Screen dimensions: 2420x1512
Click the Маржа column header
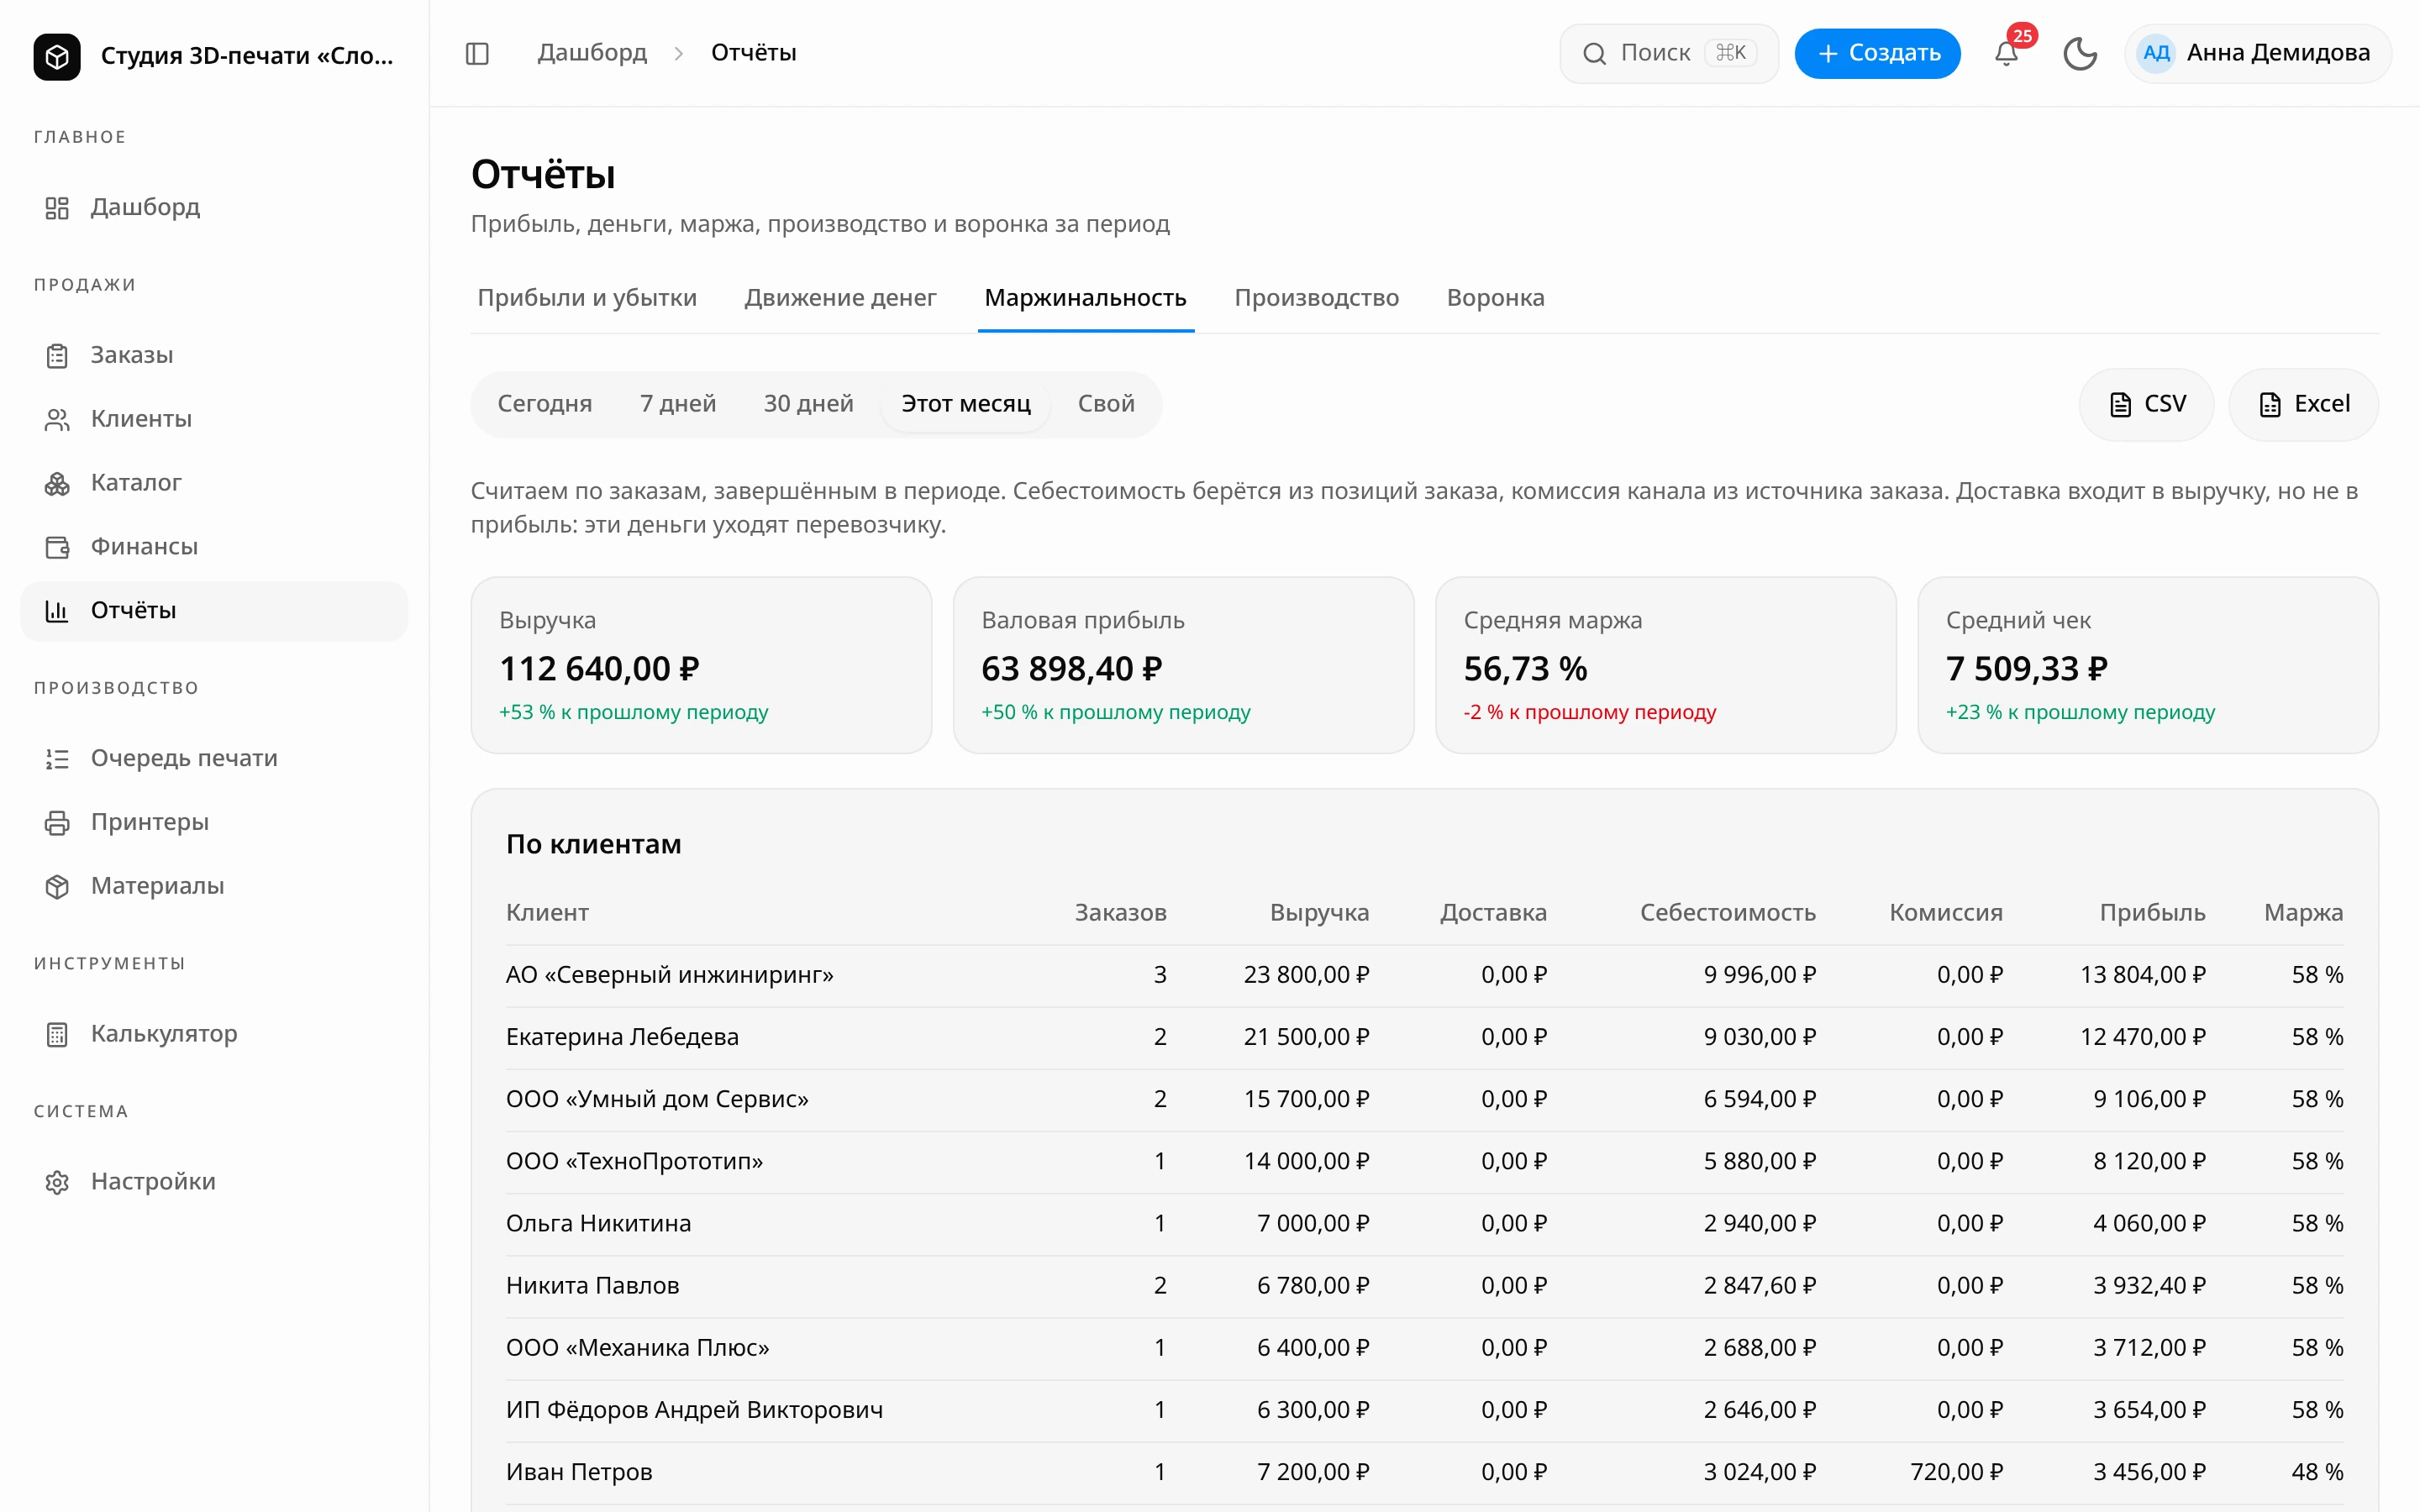(x=2303, y=912)
